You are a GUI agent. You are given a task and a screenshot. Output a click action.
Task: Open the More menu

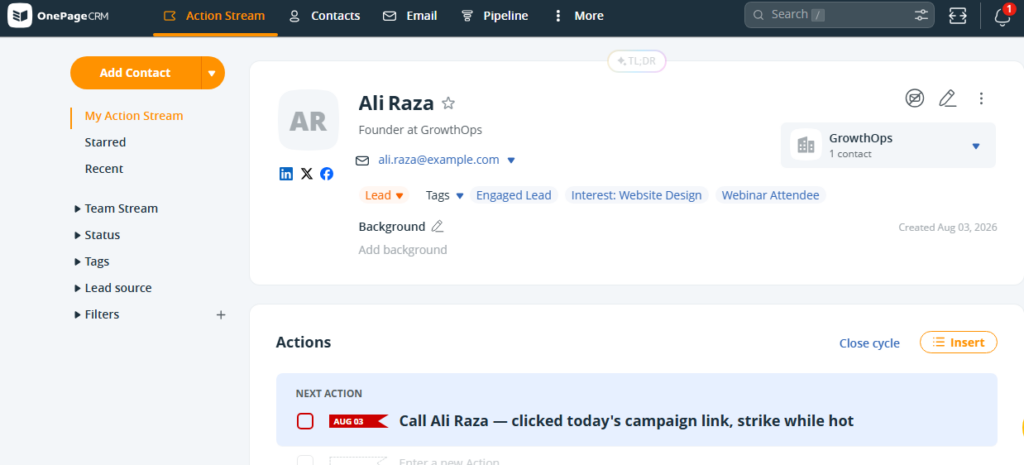(579, 16)
